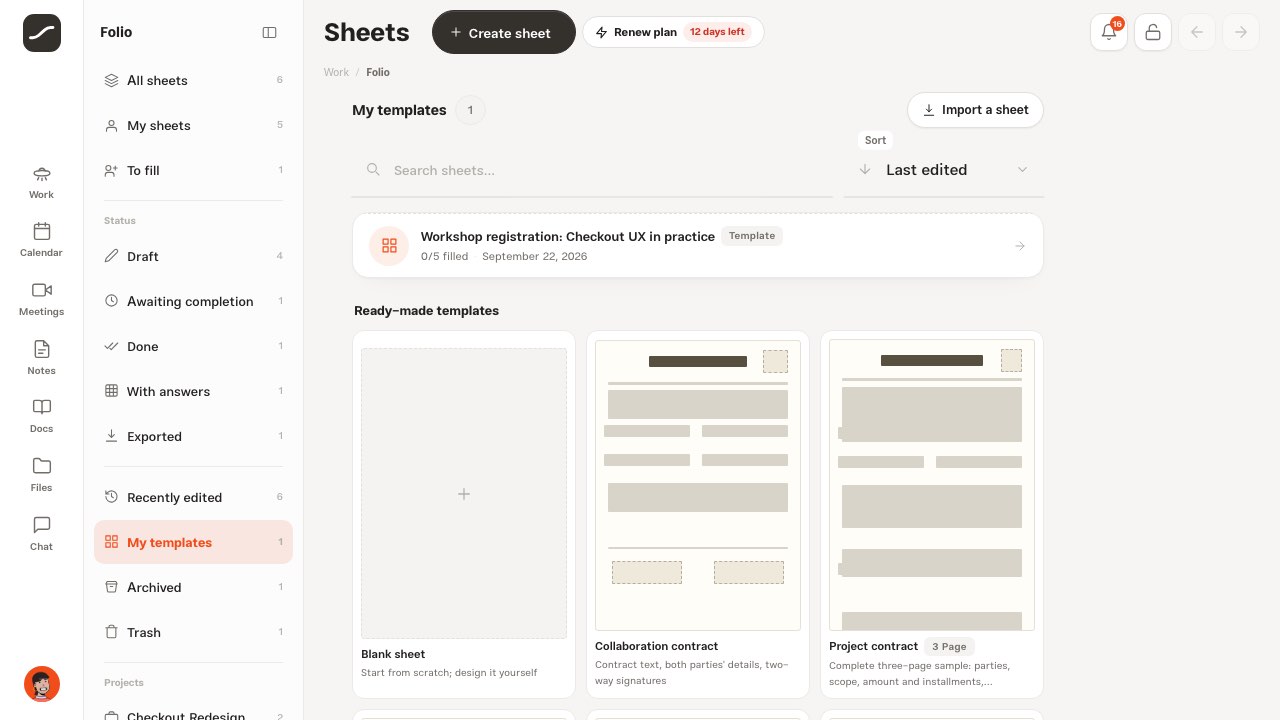Click Import a sheet button
Image resolution: width=1280 pixels, height=720 pixels.
tap(975, 110)
